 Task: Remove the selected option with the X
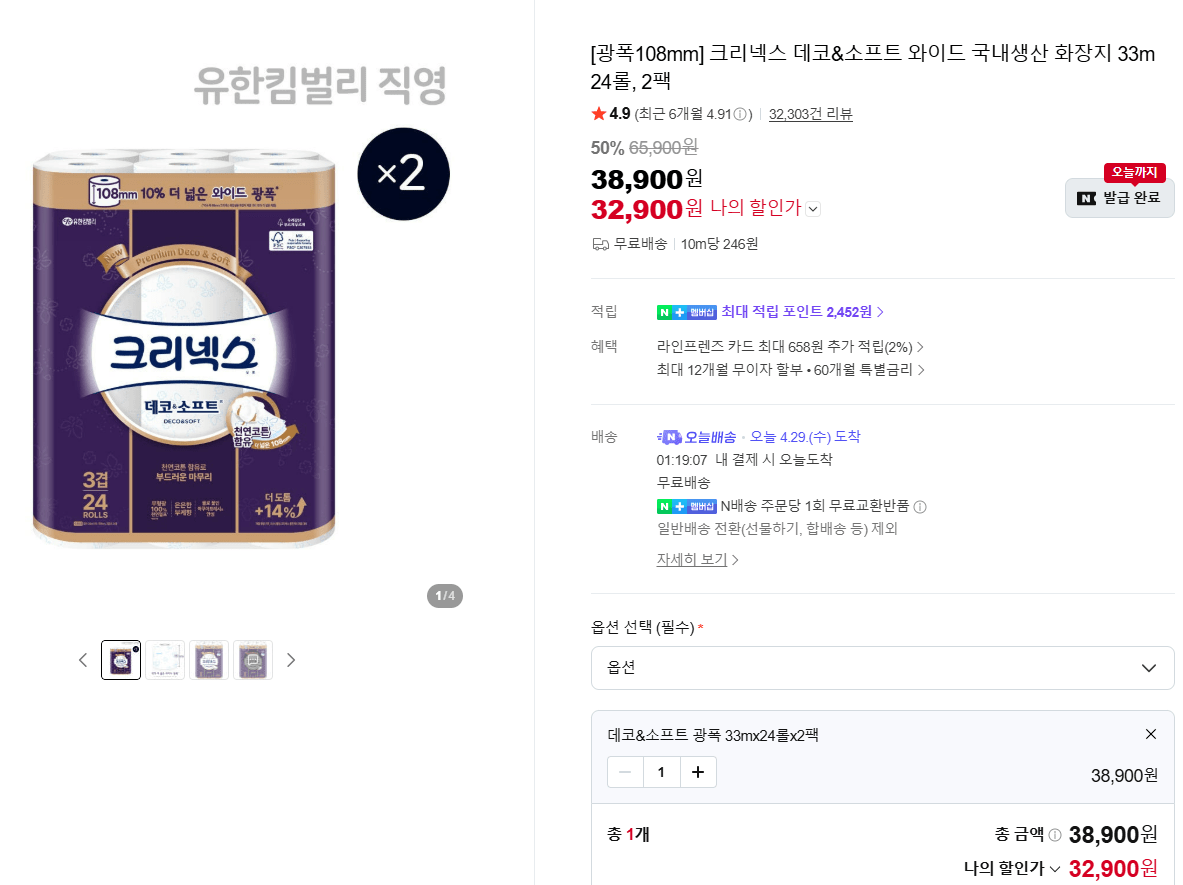click(x=1150, y=733)
